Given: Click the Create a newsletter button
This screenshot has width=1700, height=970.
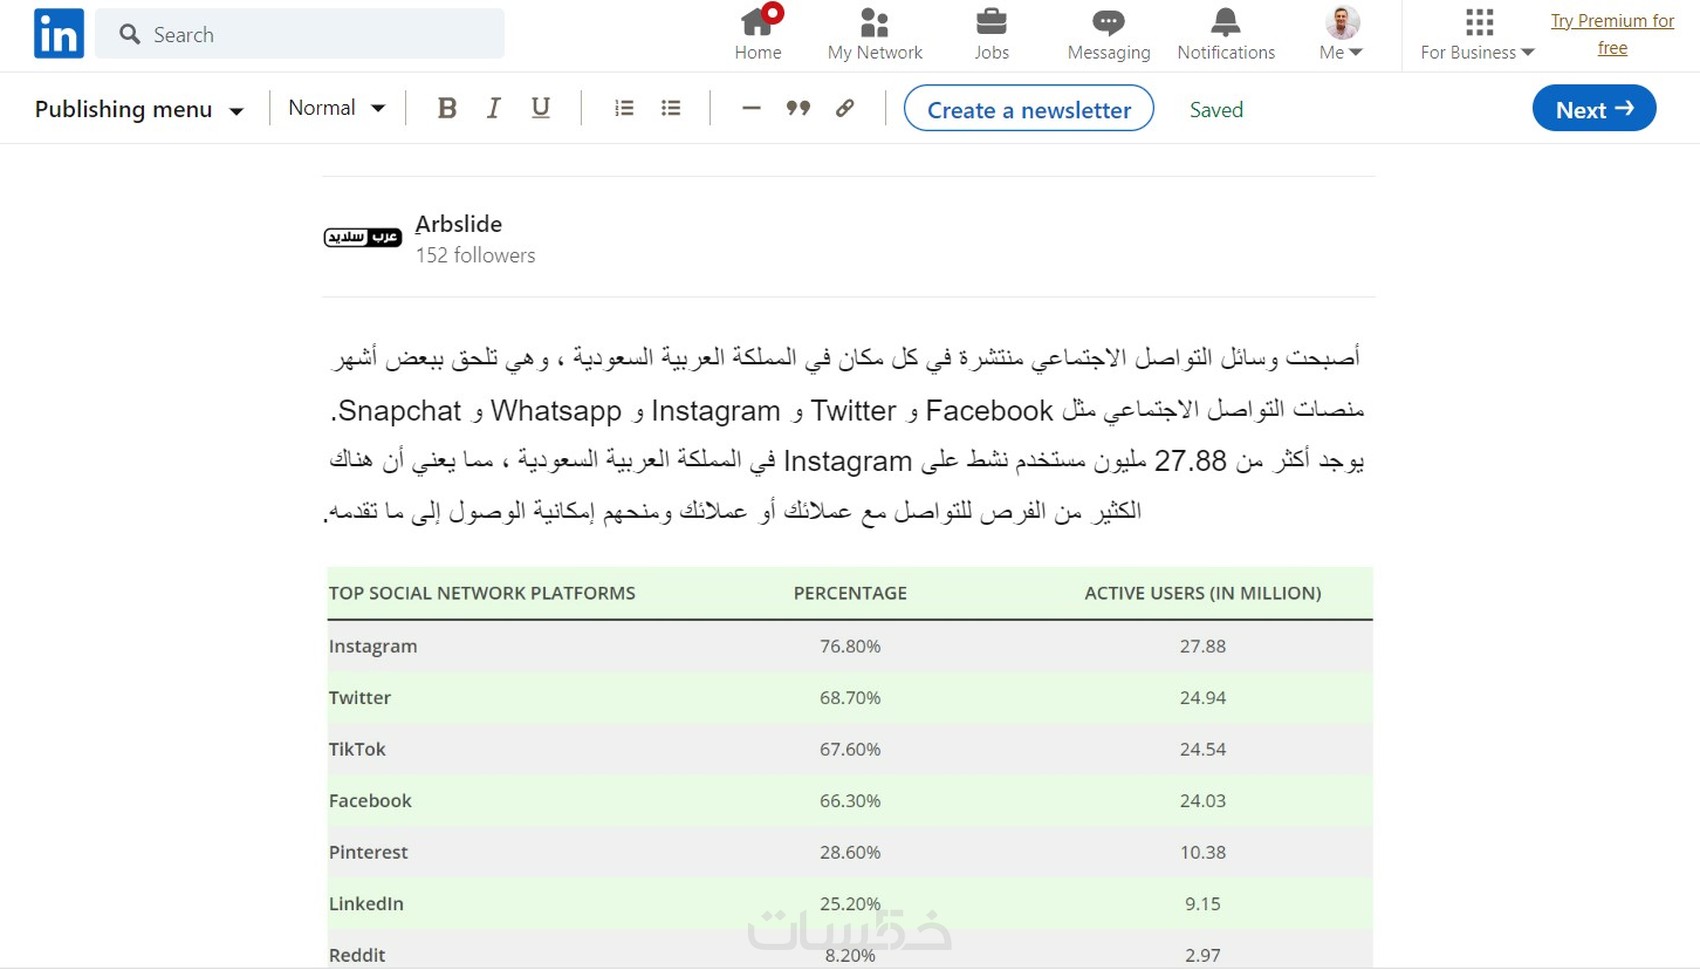Looking at the screenshot, I should [1029, 109].
